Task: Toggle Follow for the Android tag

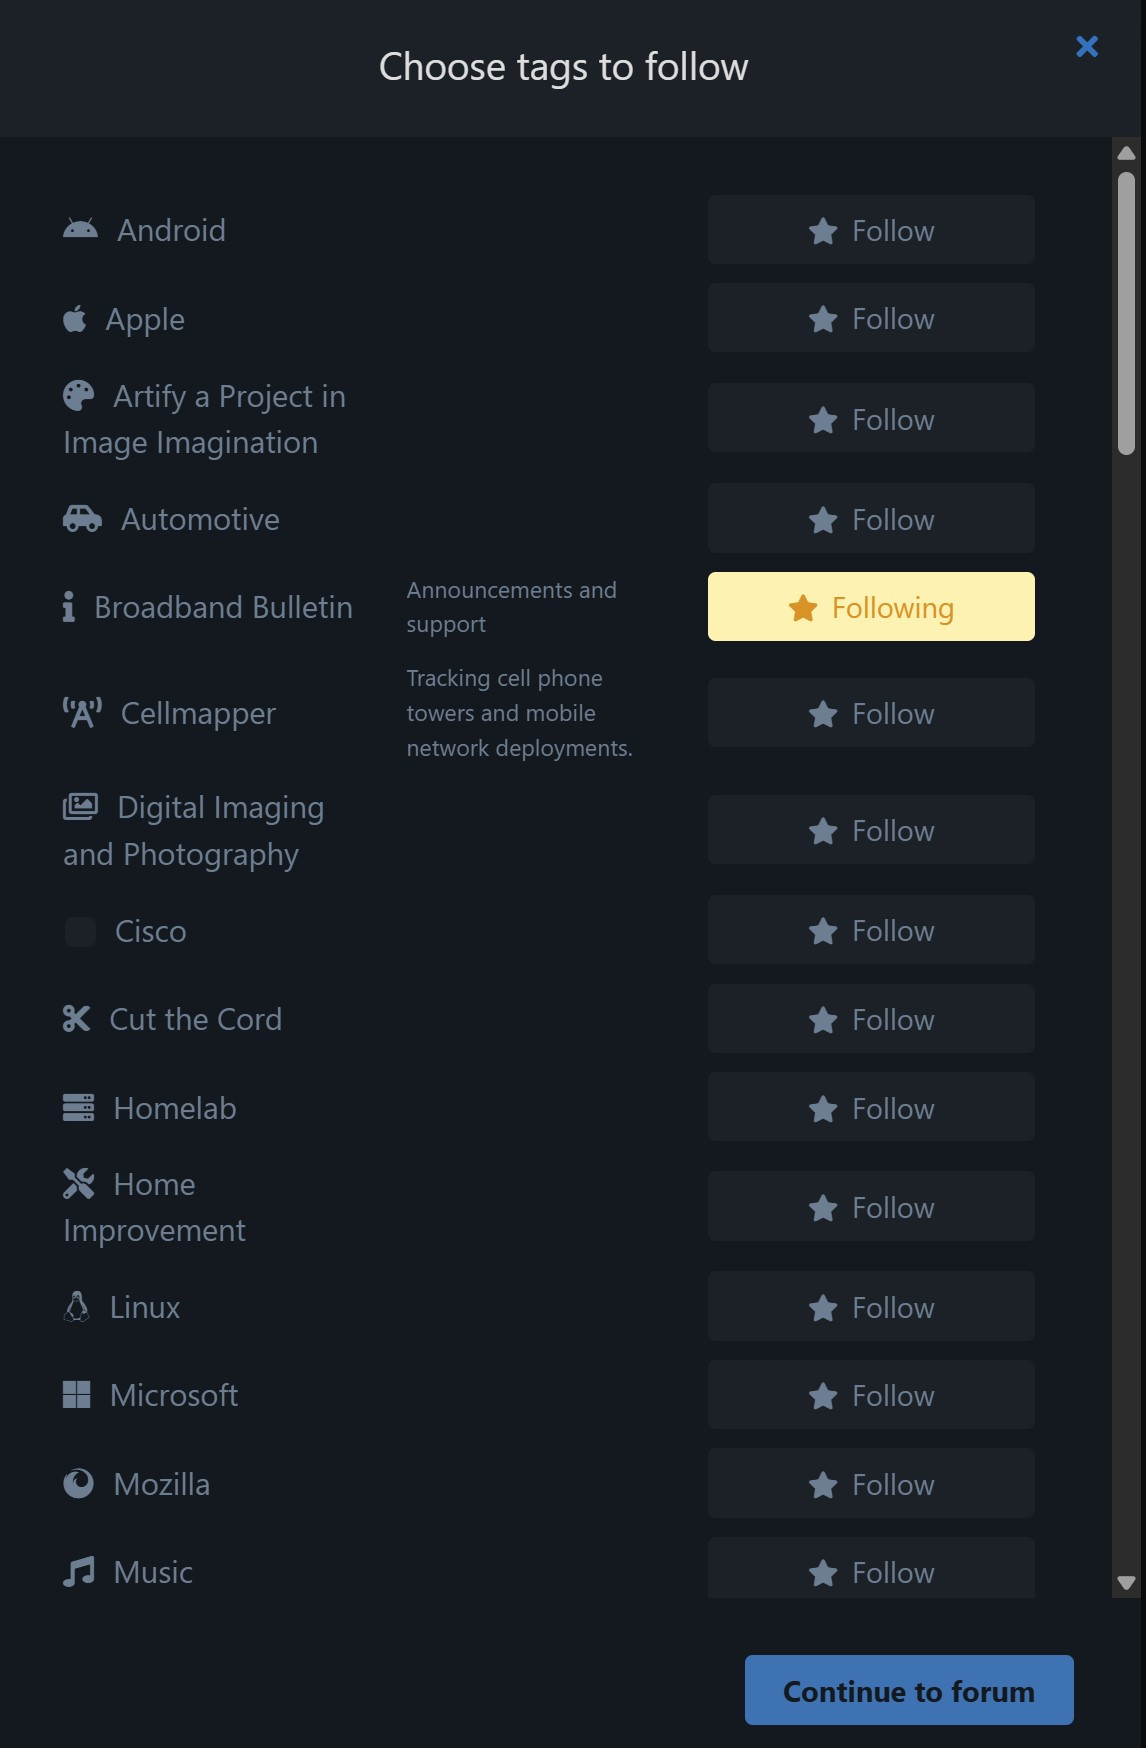Action: point(871,230)
